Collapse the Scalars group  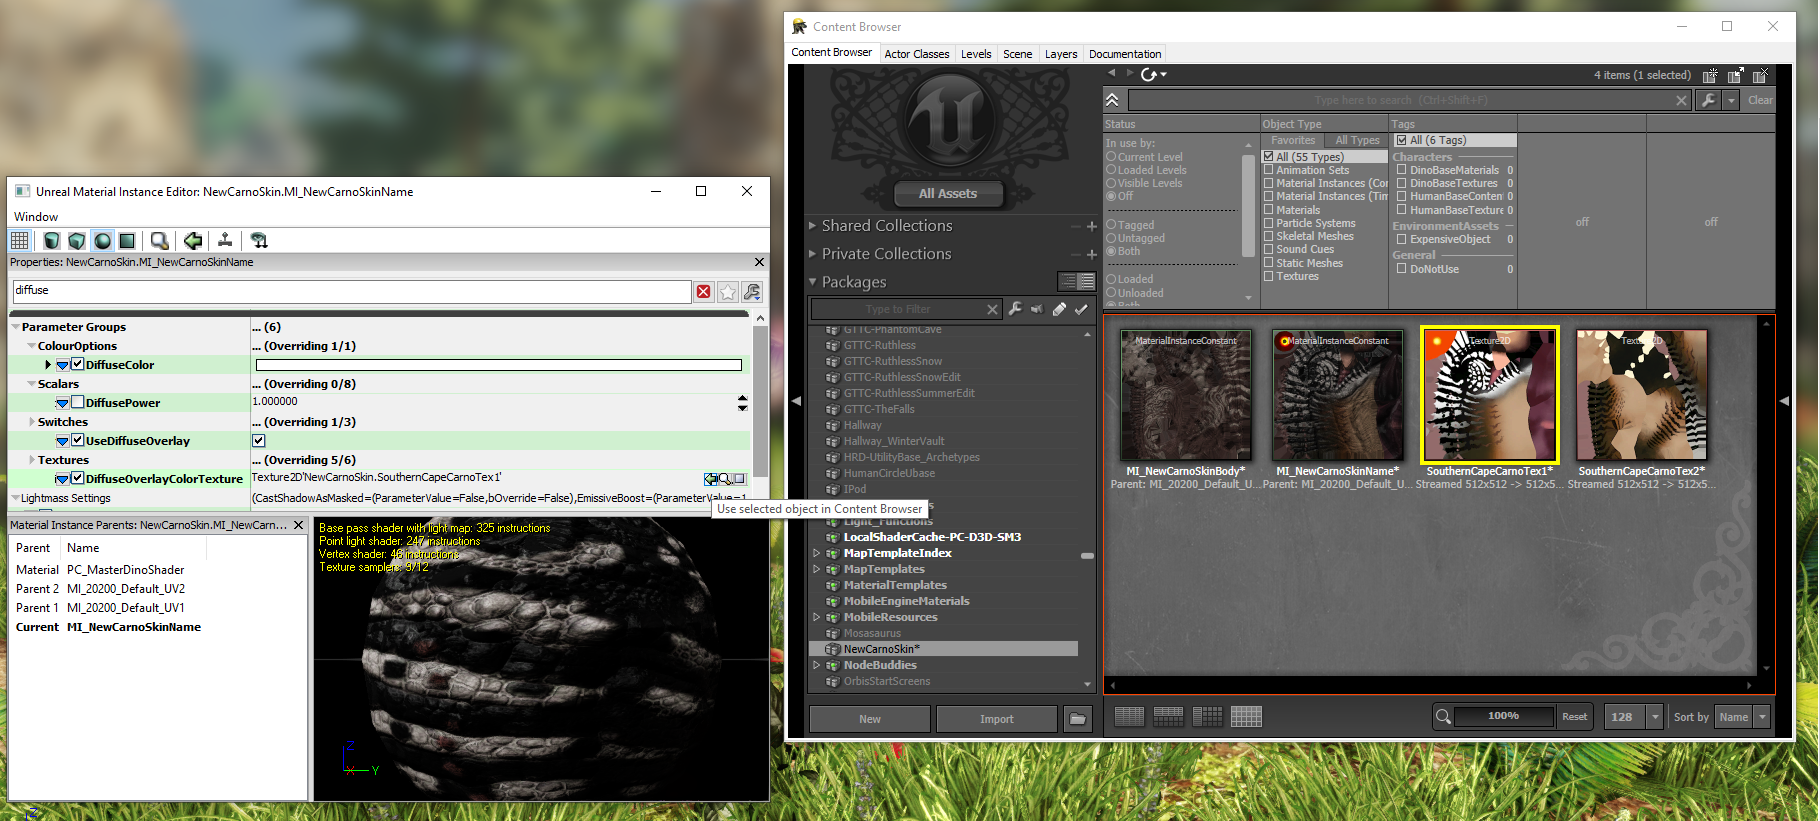[31, 384]
